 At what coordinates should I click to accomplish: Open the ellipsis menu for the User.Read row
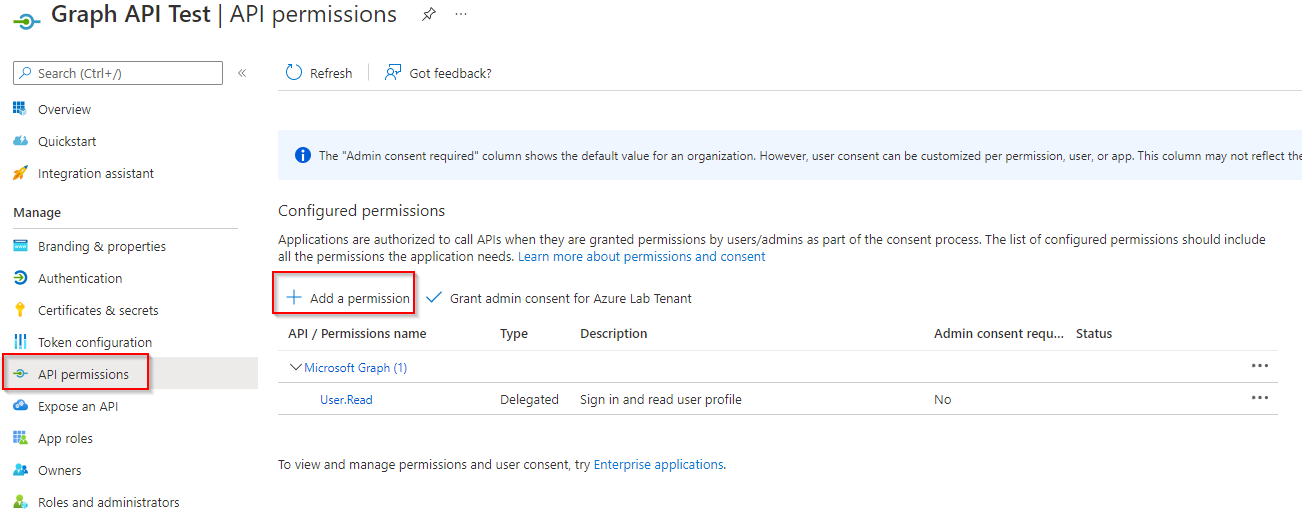1259,398
